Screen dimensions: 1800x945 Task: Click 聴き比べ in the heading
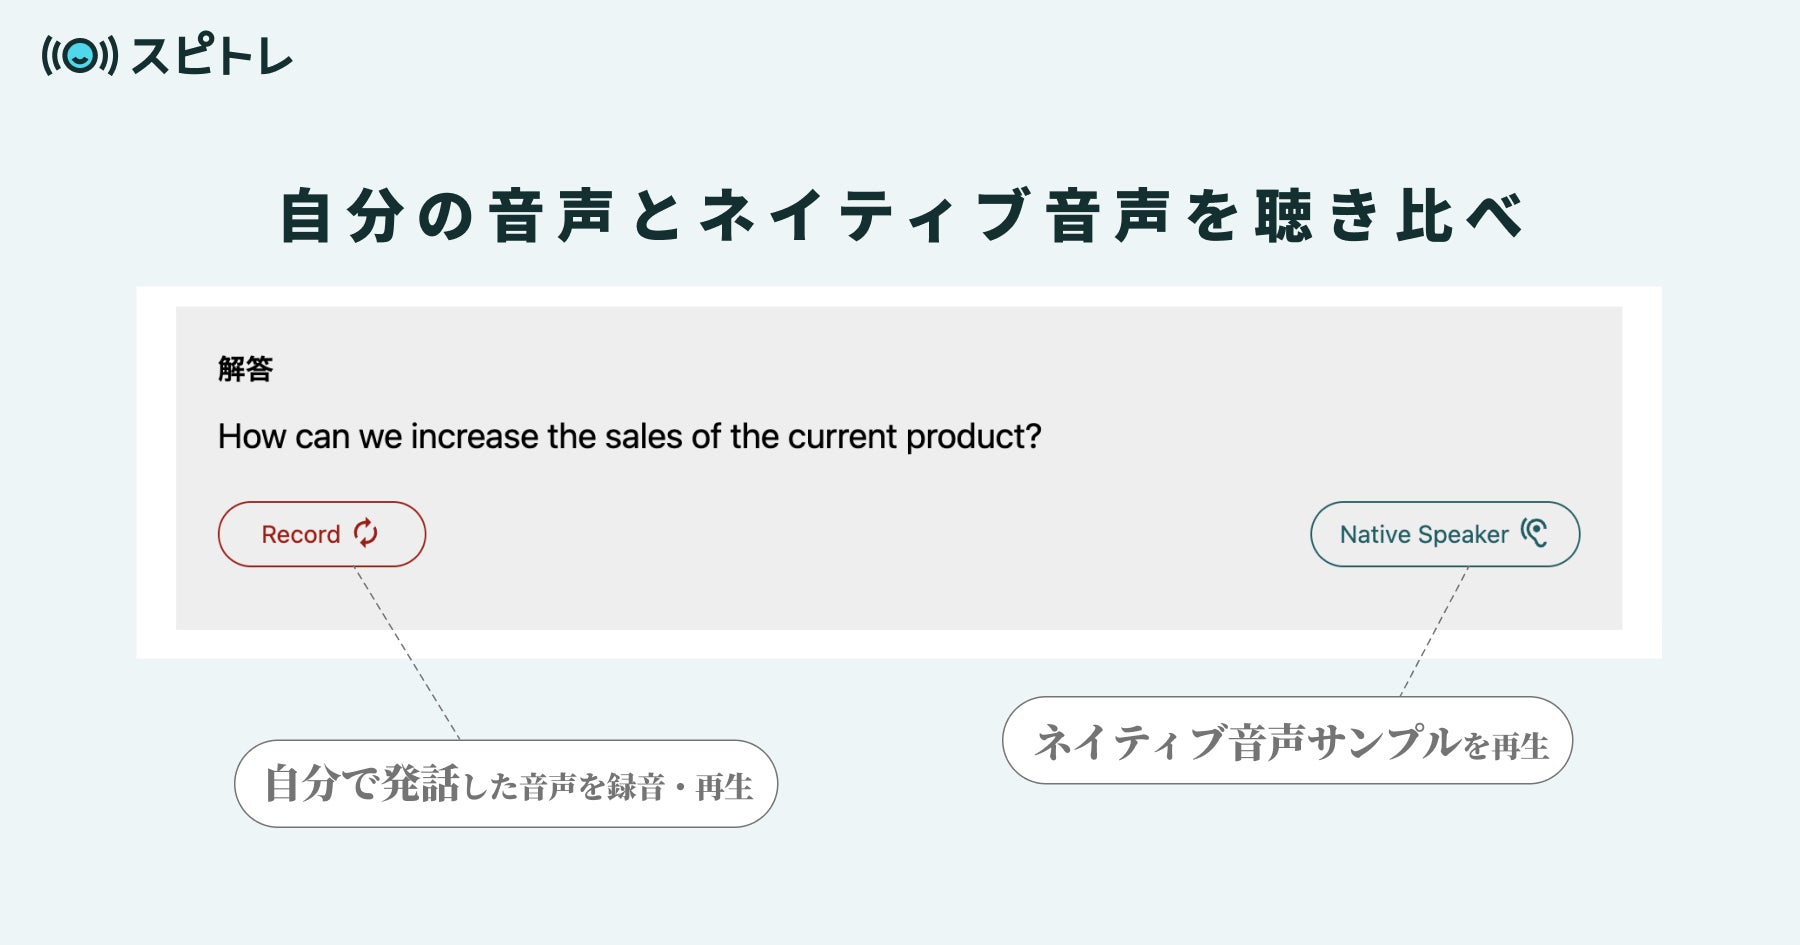(1390, 216)
